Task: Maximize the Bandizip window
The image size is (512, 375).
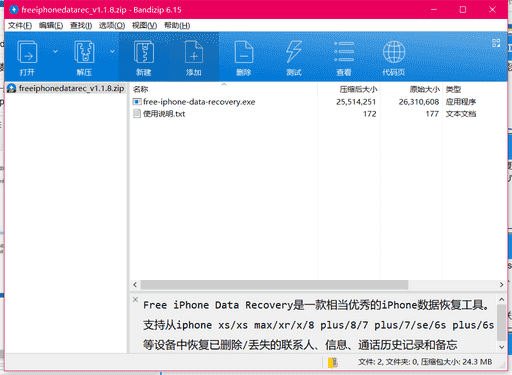Action: click(463, 10)
